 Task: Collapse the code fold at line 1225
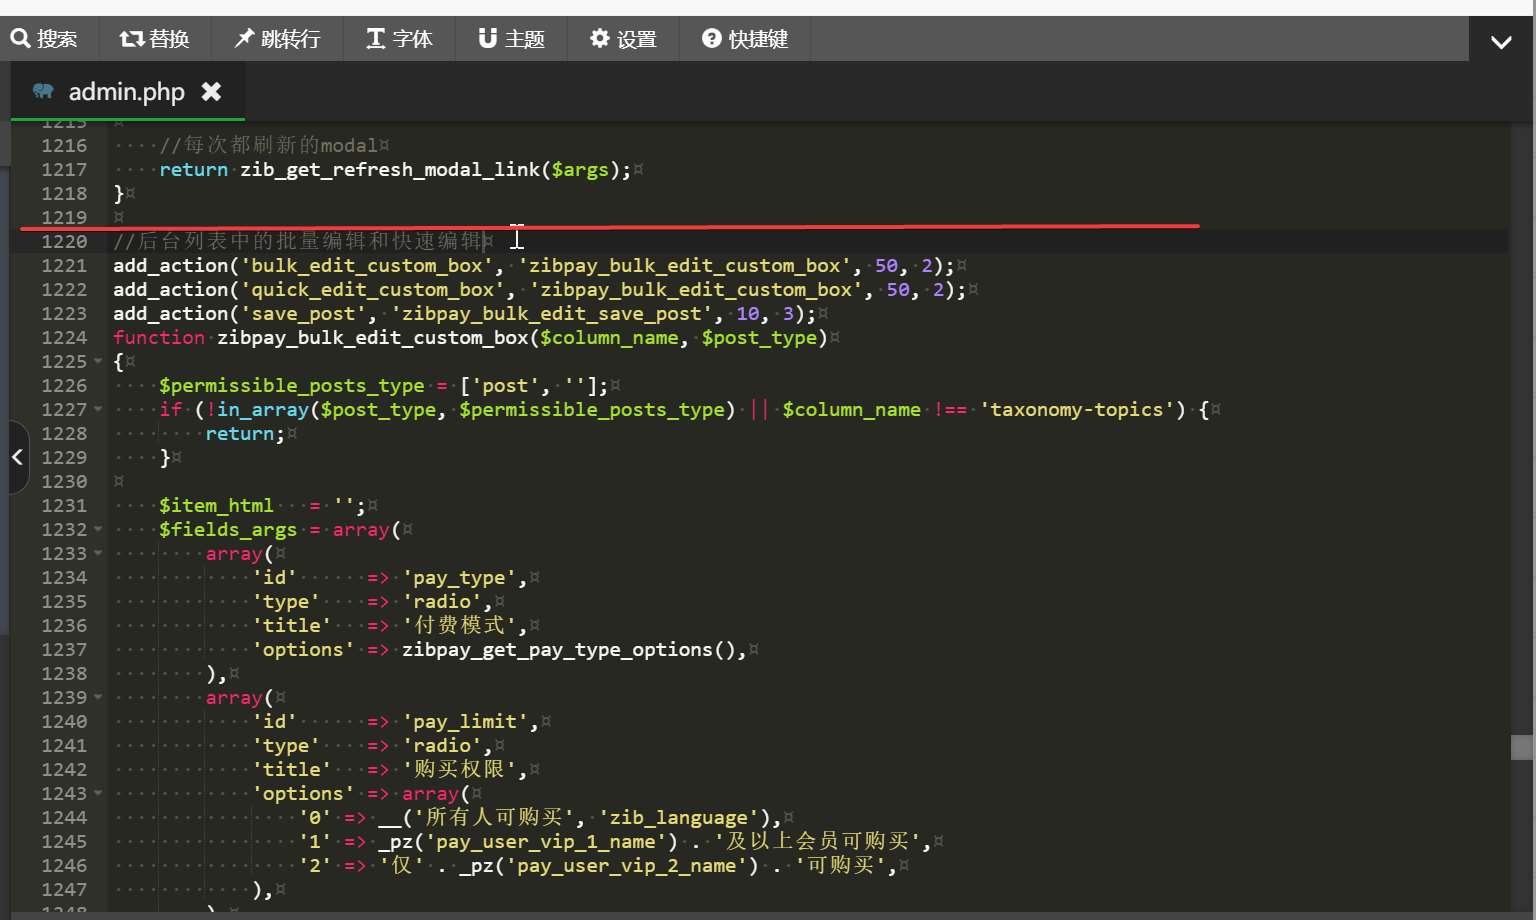point(98,362)
